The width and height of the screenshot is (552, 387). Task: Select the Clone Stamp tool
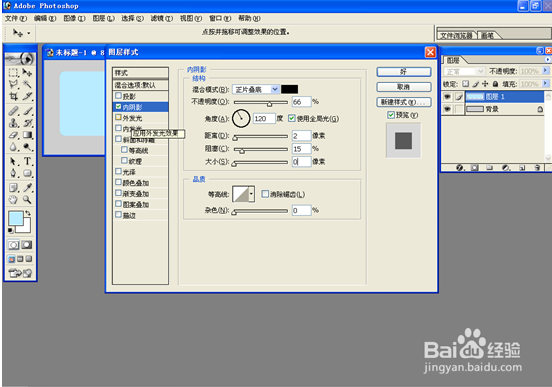[13, 123]
